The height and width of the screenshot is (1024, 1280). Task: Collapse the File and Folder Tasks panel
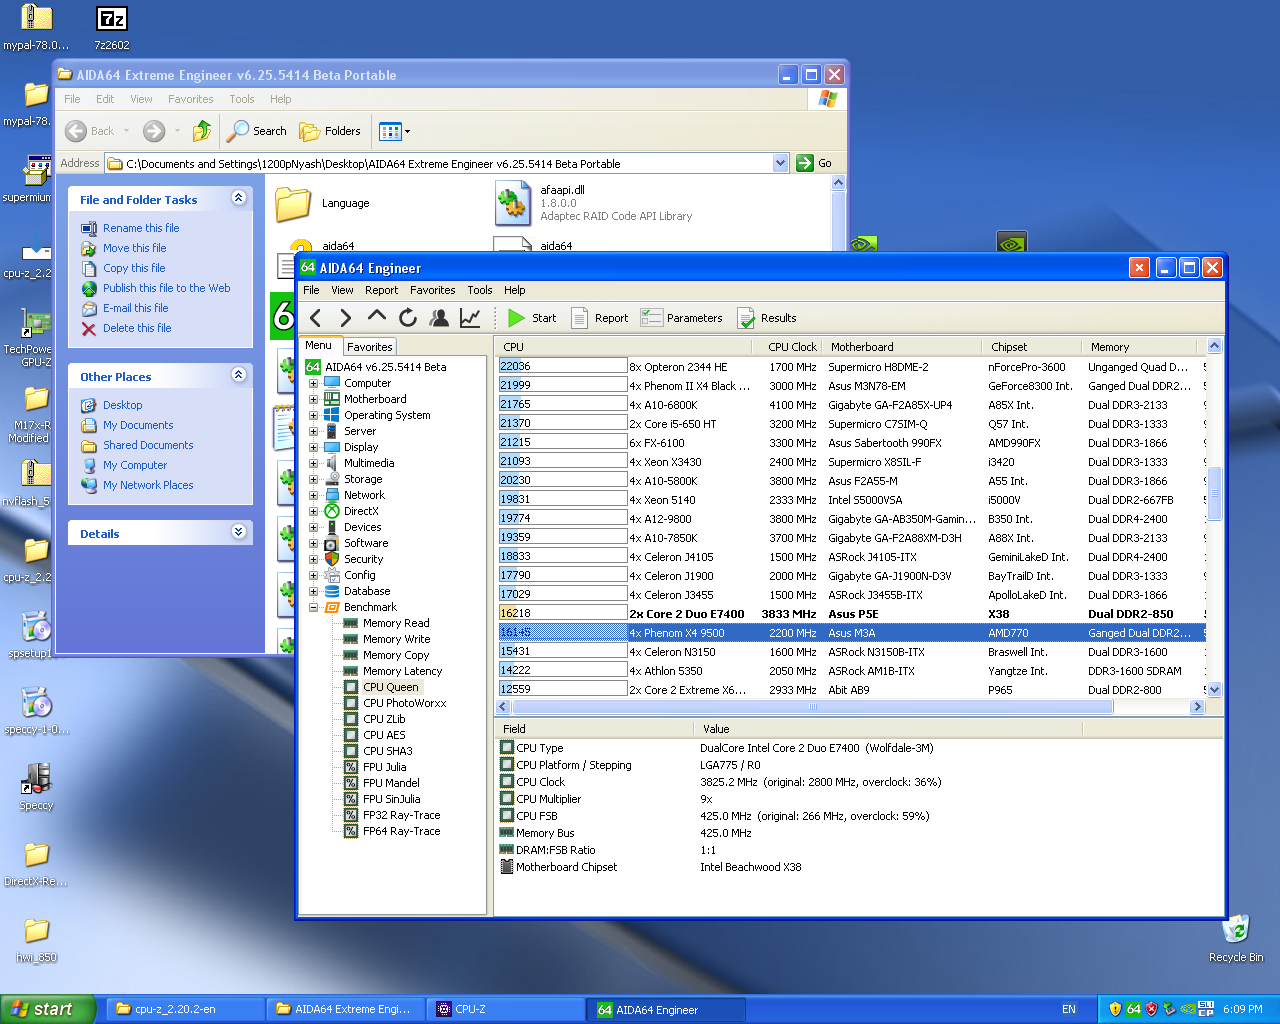238,198
